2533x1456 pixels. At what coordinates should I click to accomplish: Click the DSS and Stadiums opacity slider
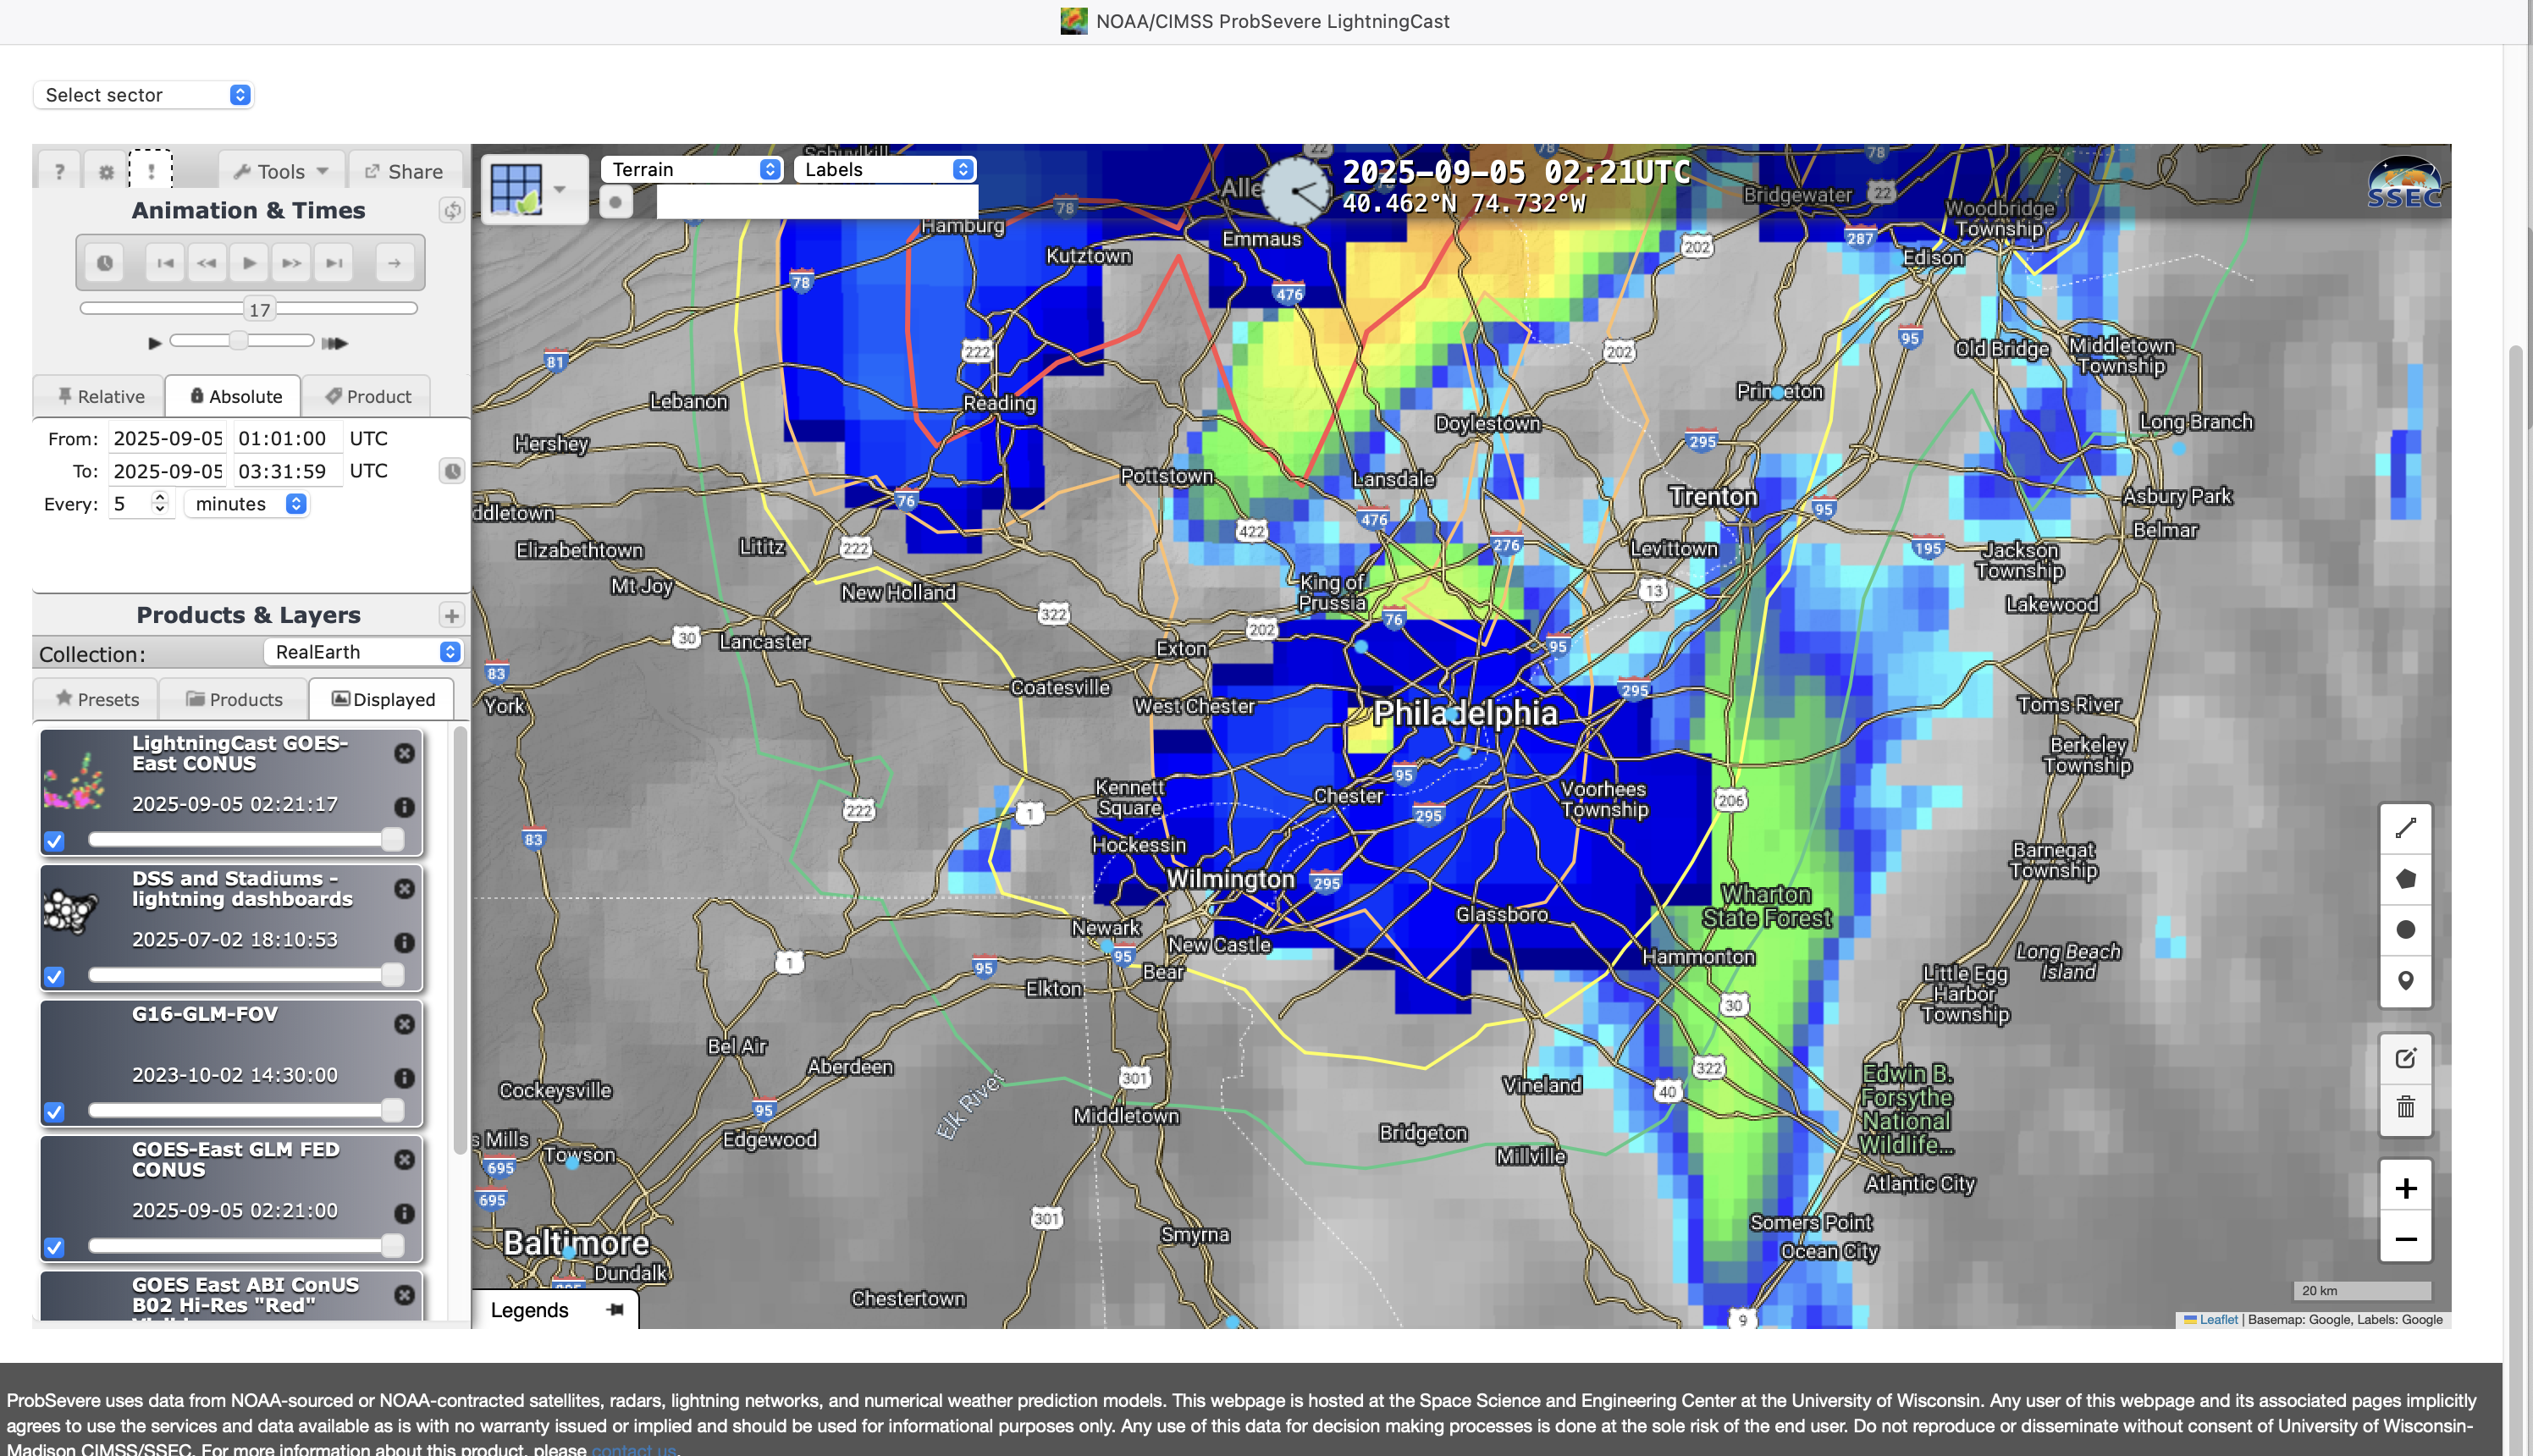[240, 974]
